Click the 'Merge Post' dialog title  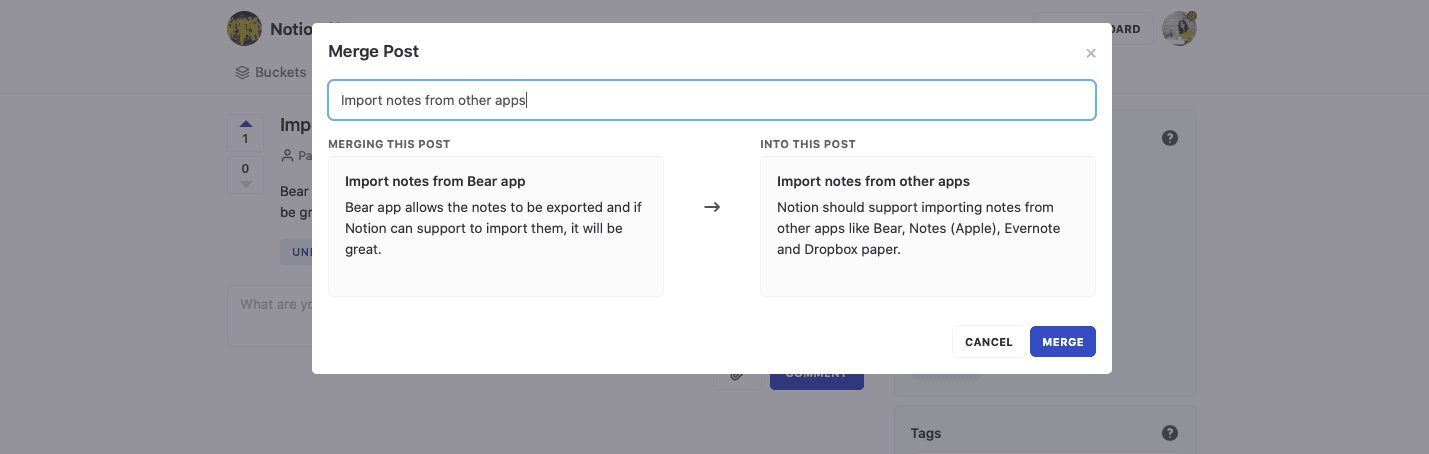pos(373,51)
